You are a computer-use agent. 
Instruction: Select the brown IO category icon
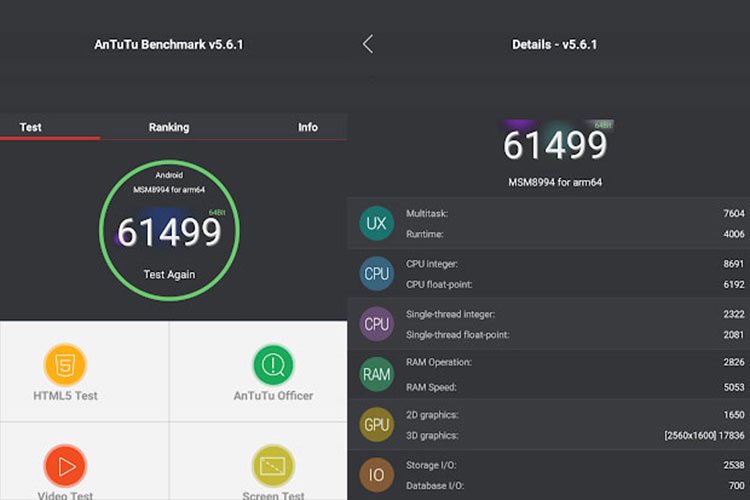[376, 475]
